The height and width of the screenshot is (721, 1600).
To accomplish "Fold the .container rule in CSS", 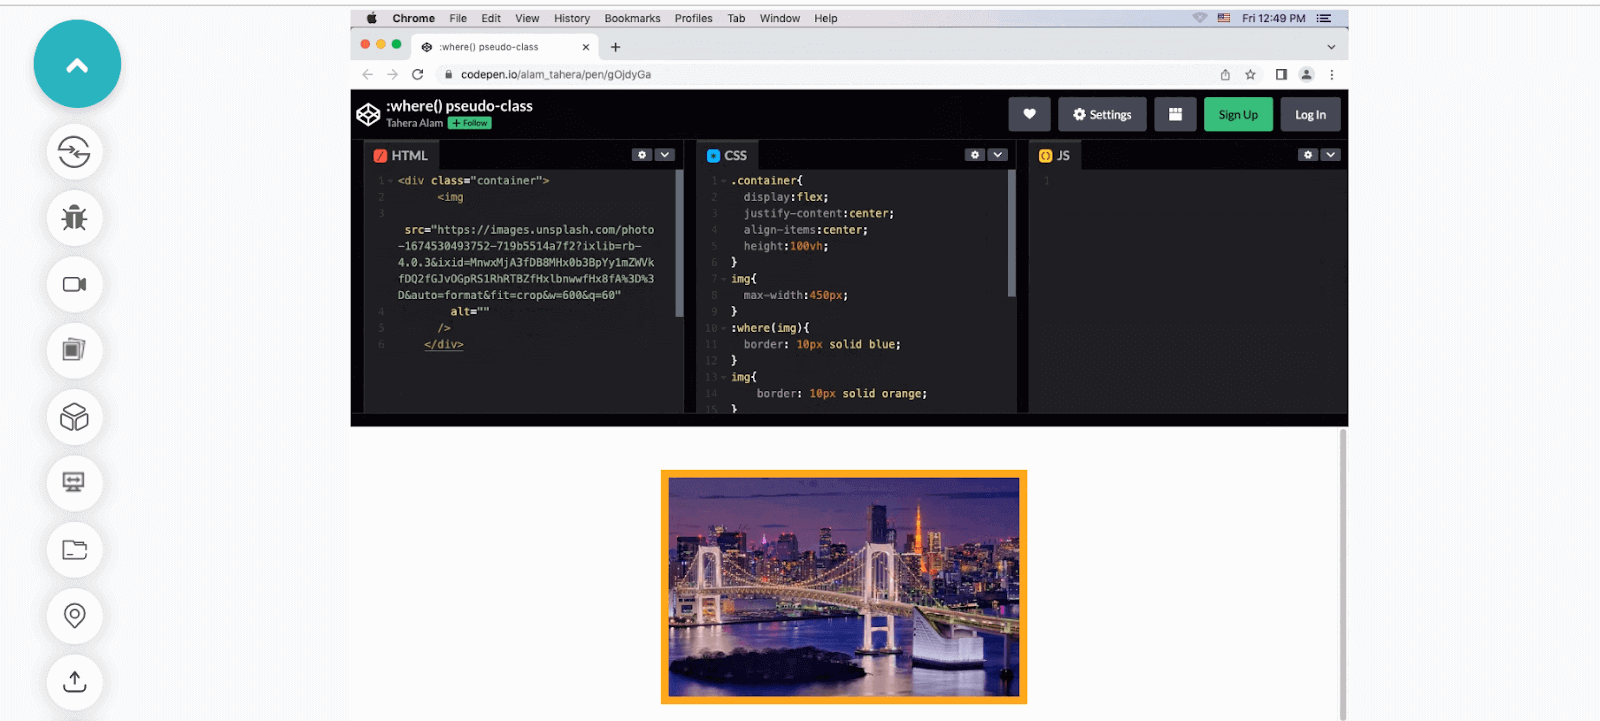I will pyautogui.click(x=724, y=181).
